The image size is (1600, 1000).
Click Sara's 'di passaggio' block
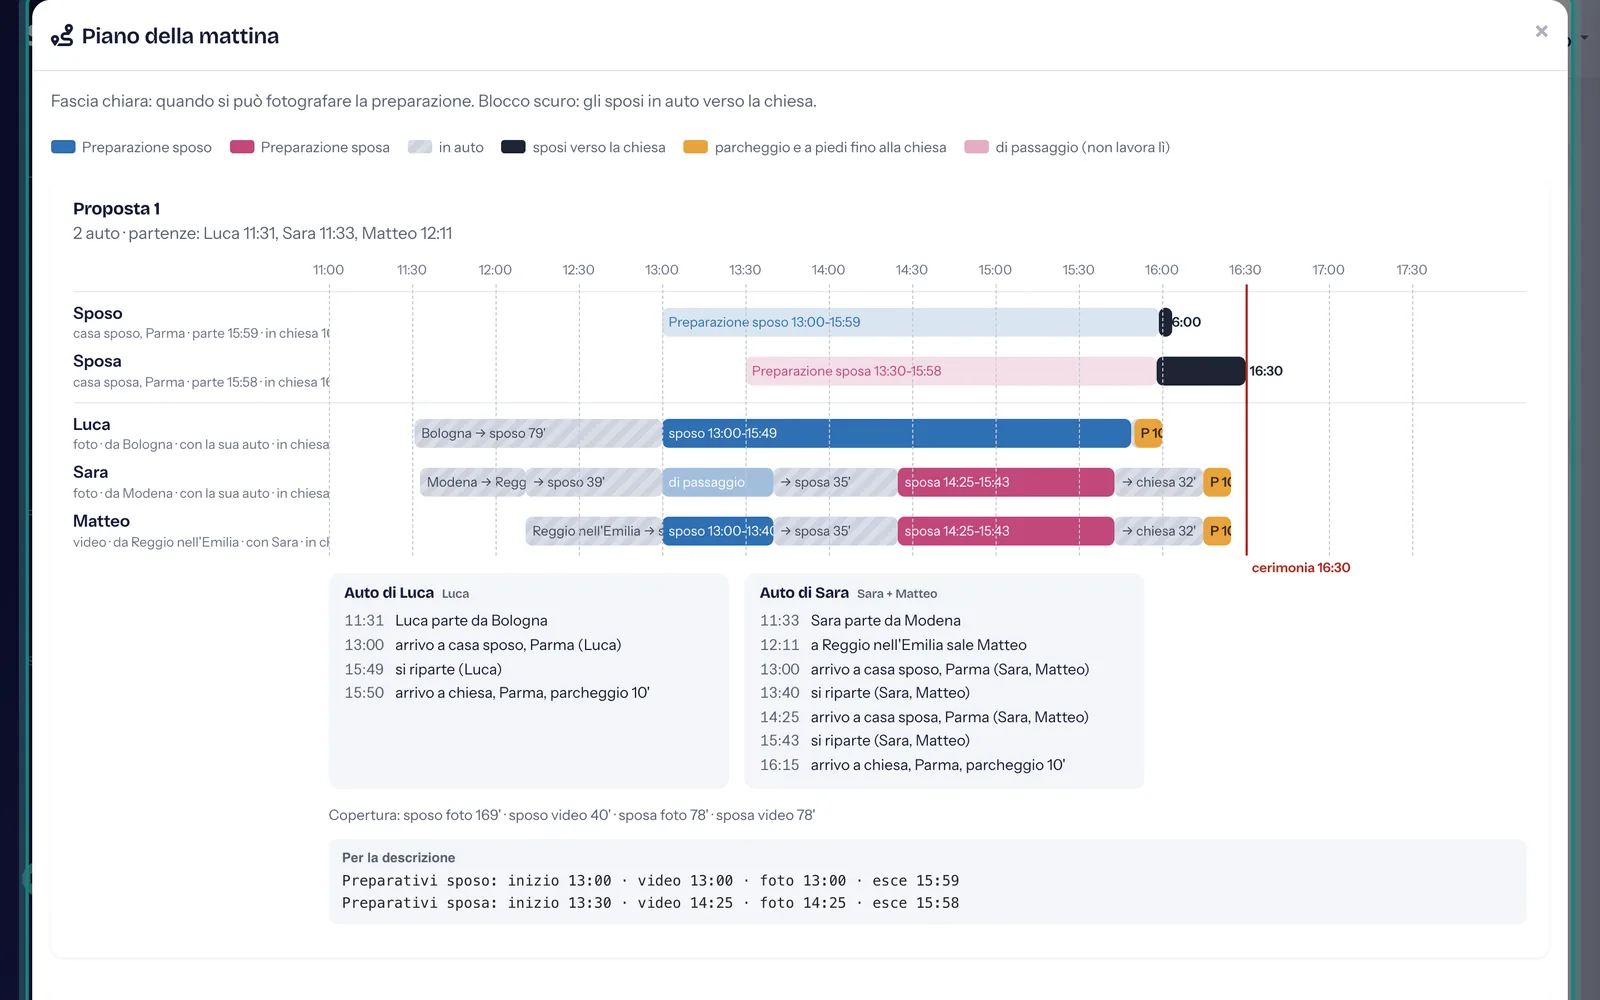point(717,482)
